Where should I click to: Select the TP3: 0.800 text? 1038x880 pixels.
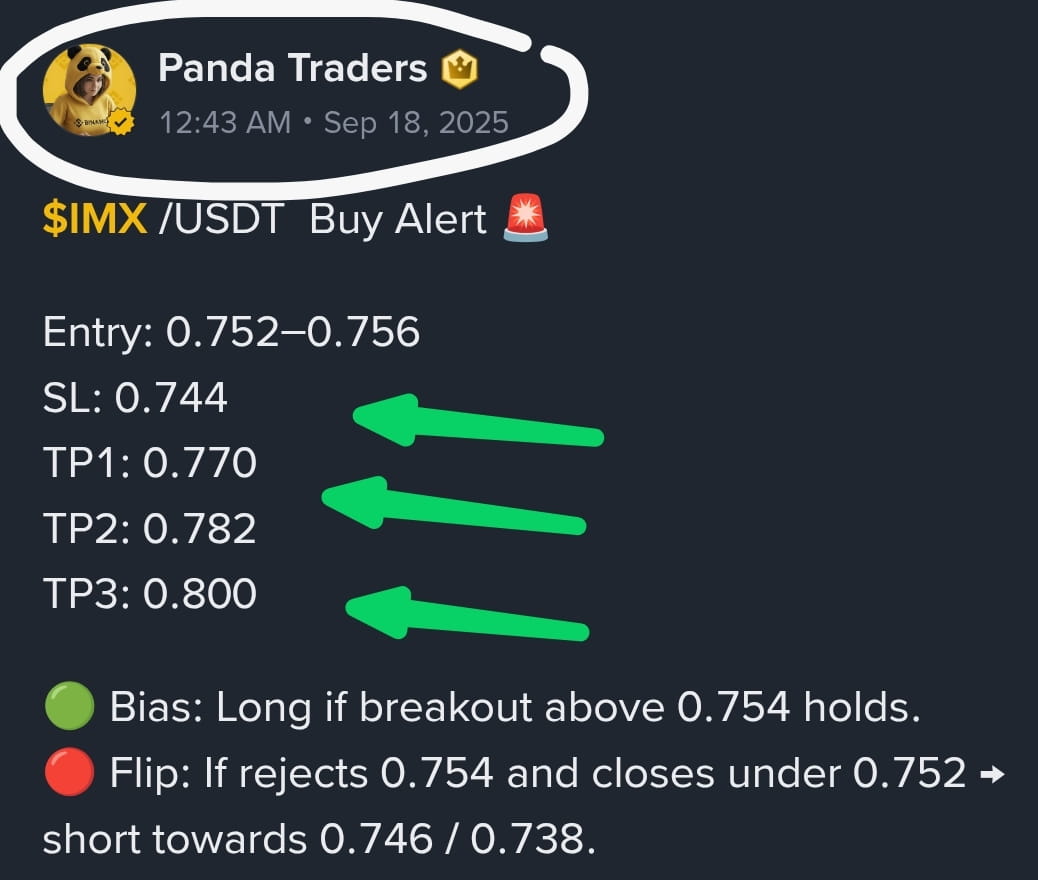[150, 593]
